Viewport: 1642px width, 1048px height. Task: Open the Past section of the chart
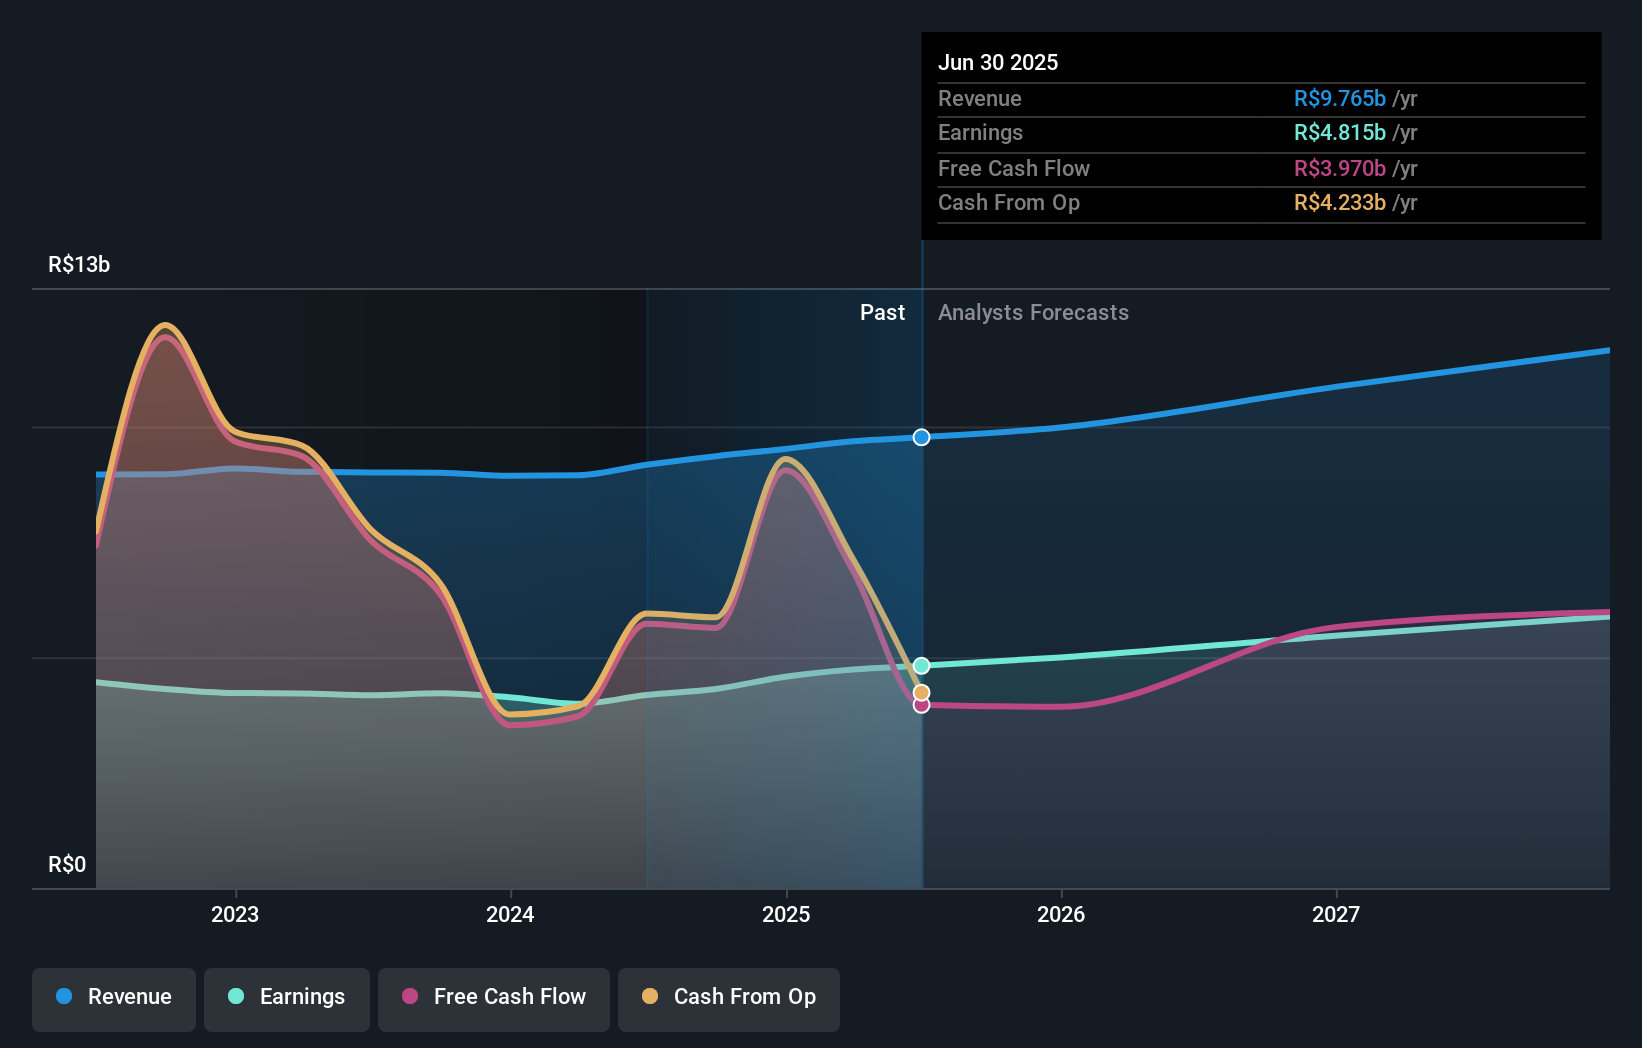(x=882, y=312)
